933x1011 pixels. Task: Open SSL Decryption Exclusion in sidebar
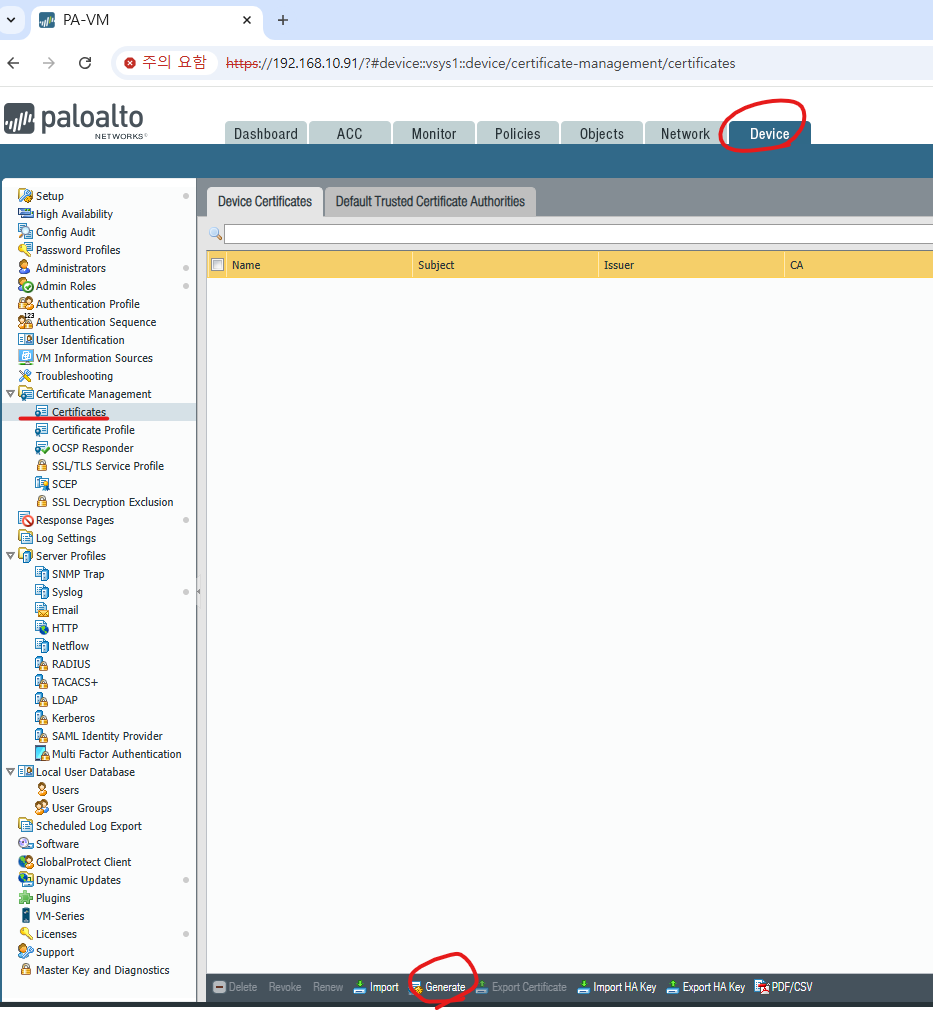click(x=113, y=502)
